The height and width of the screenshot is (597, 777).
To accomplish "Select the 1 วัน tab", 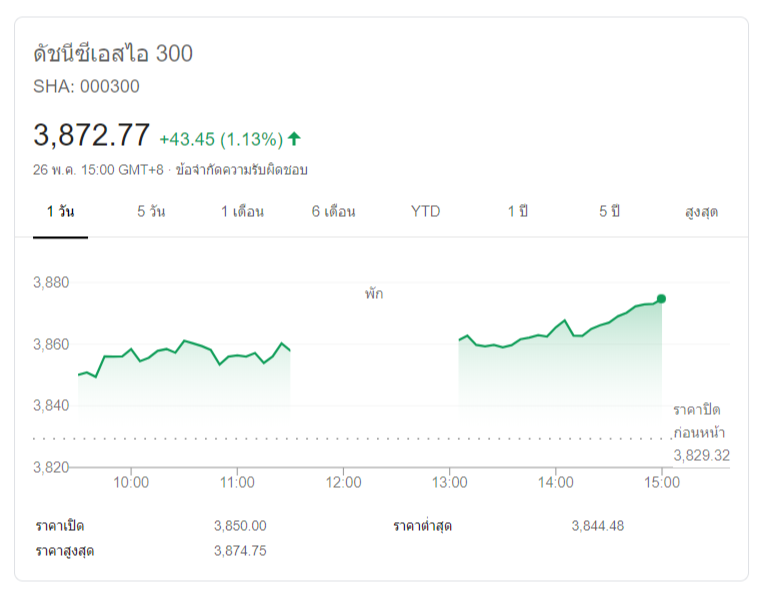I will tap(60, 212).
